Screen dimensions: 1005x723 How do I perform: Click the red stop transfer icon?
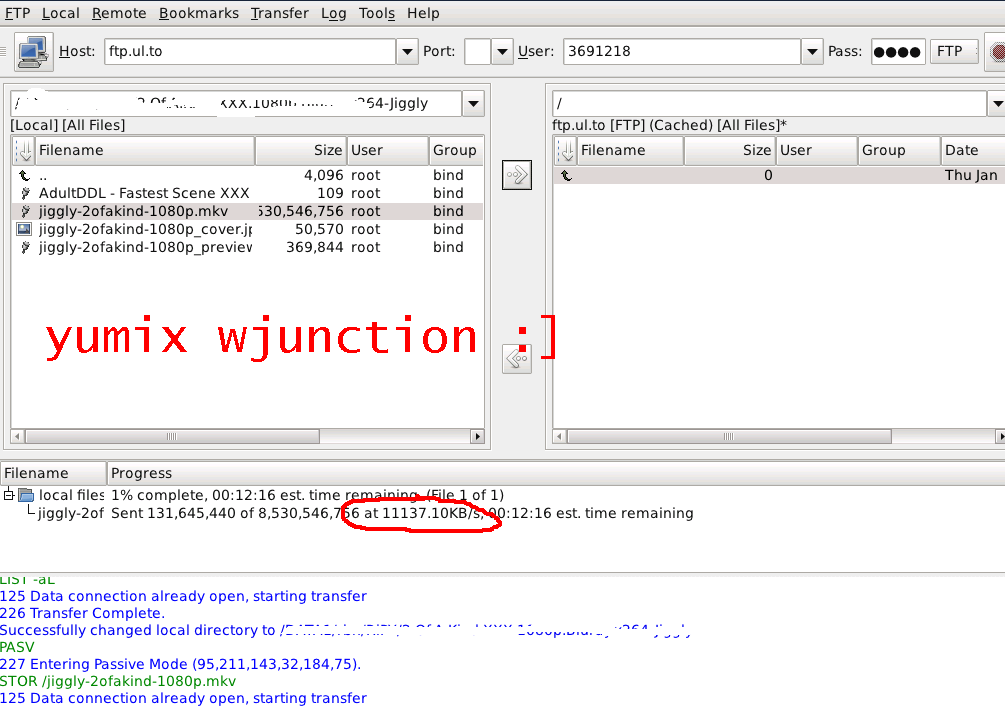point(998,52)
